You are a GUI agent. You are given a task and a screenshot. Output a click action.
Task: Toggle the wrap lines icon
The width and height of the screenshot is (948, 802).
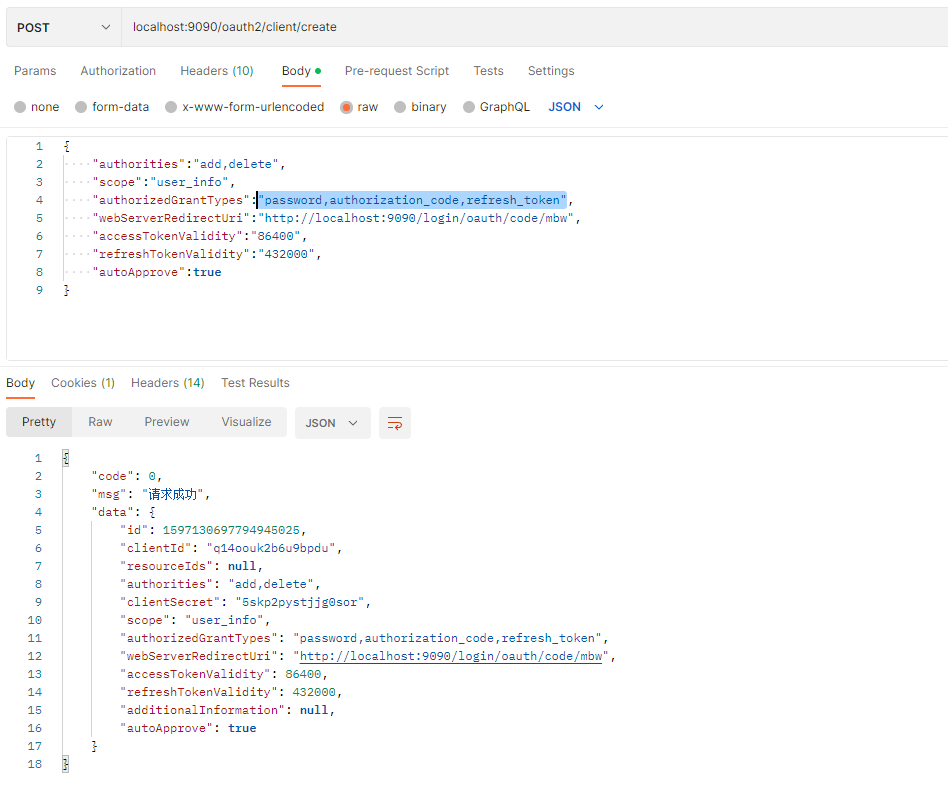click(395, 423)
